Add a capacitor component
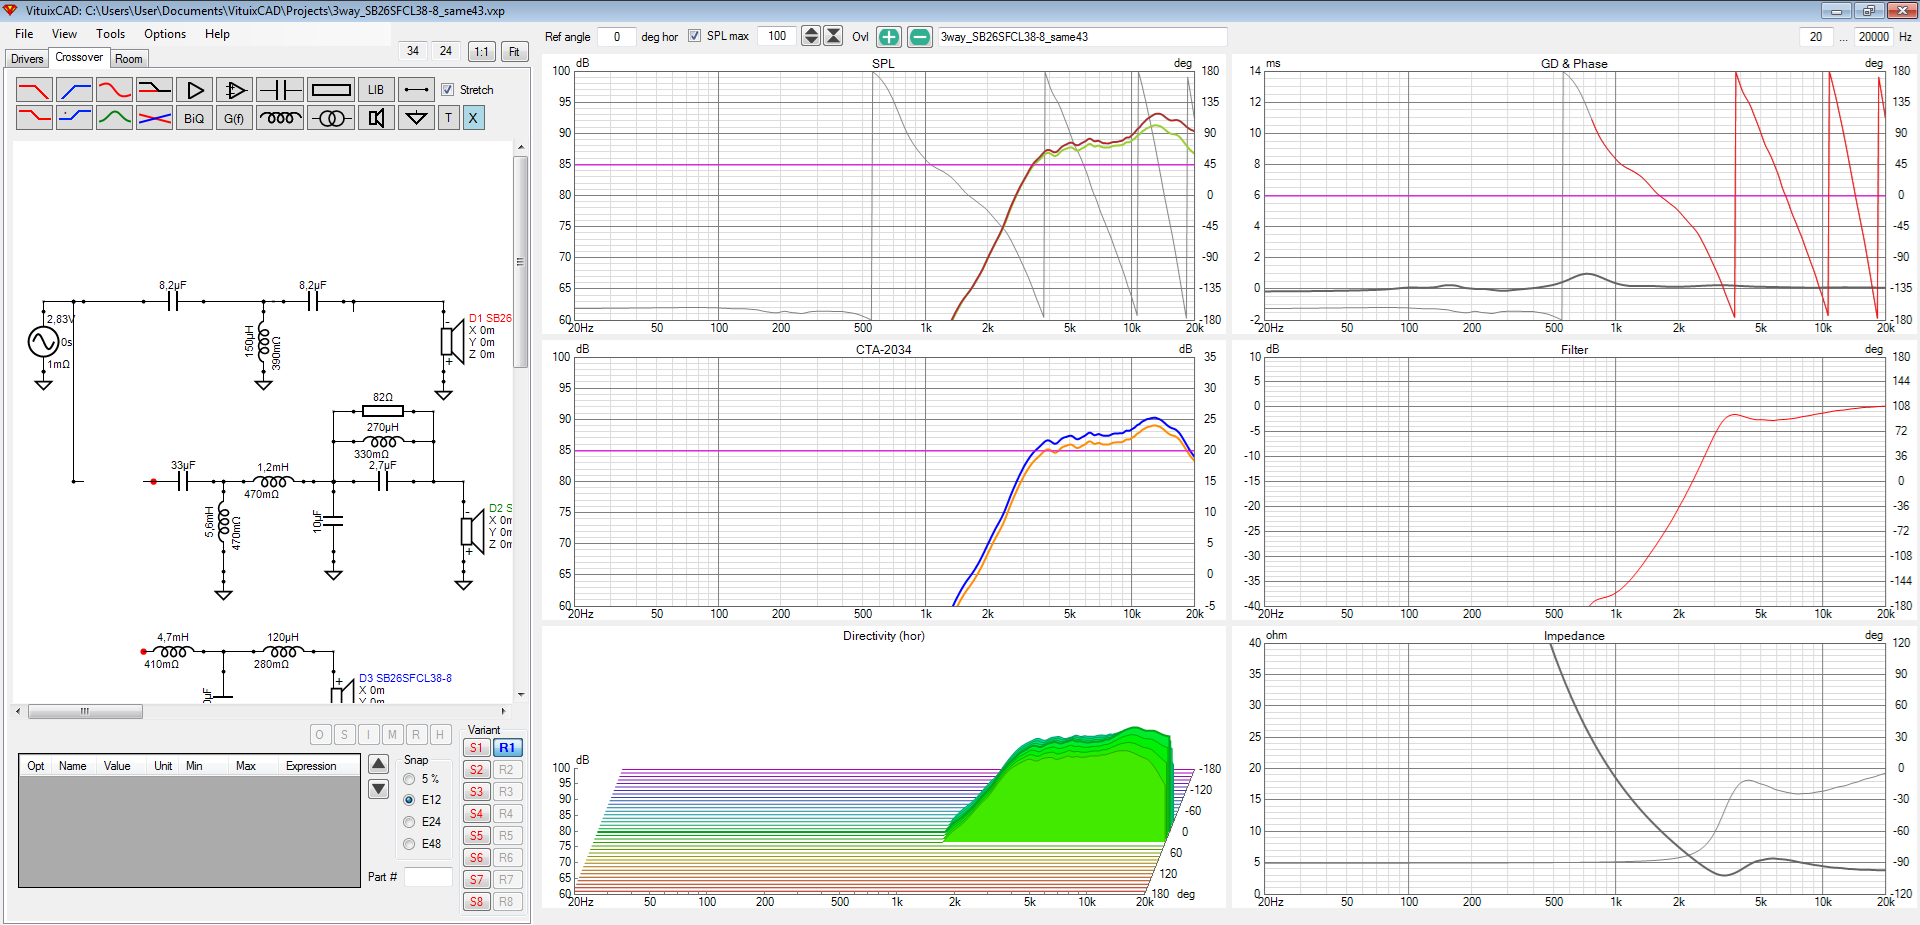 point(280,90)
